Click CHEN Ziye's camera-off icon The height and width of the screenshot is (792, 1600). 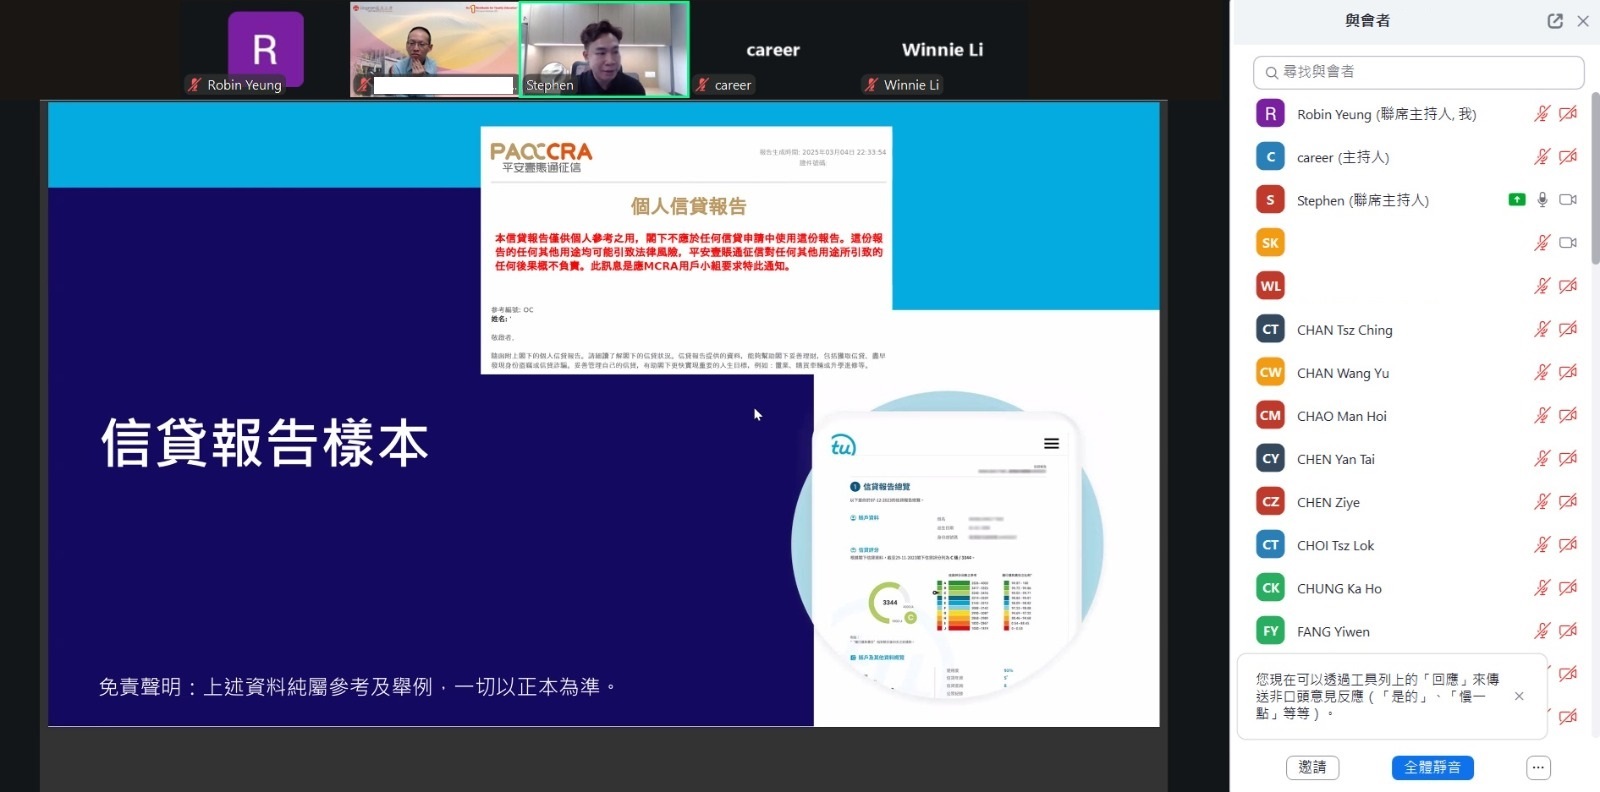(x=1567, y=502)
